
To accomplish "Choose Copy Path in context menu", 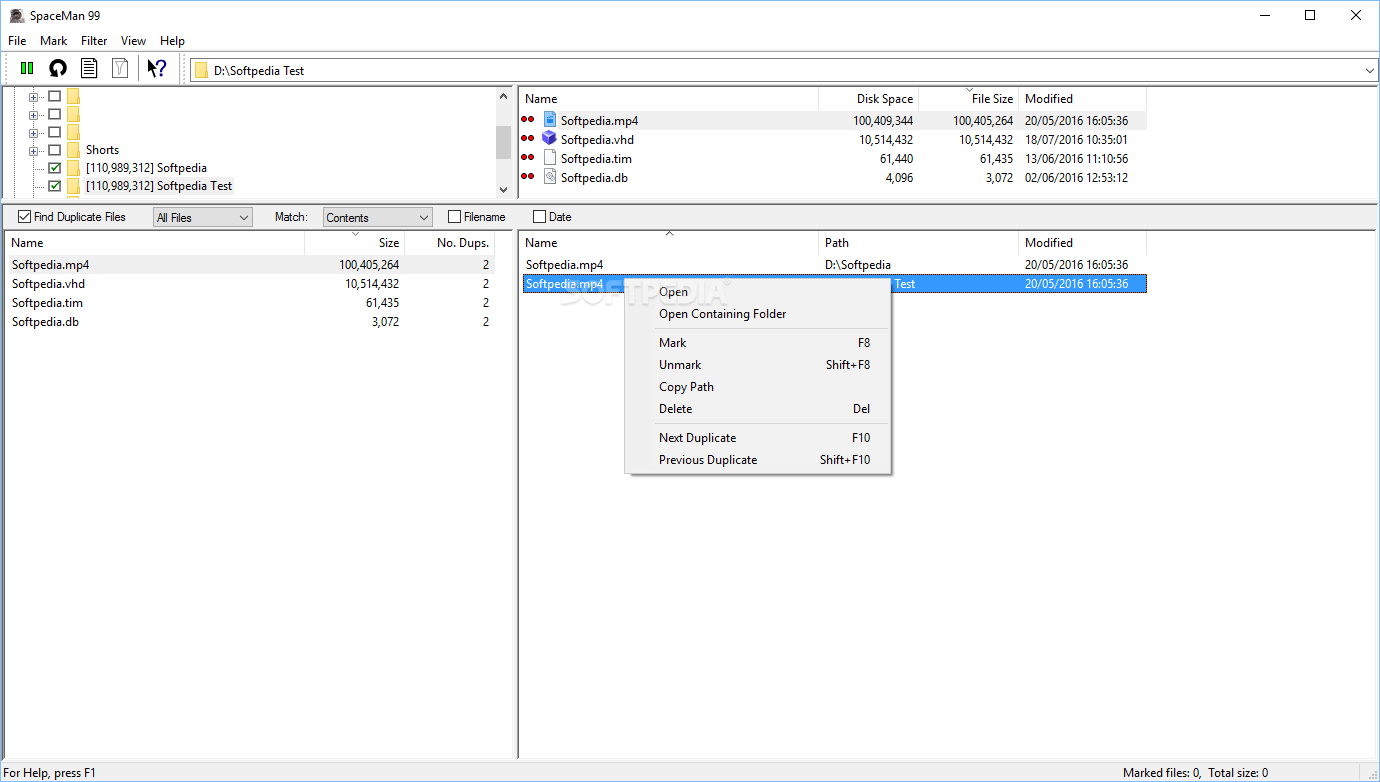I will coord(758,387).
